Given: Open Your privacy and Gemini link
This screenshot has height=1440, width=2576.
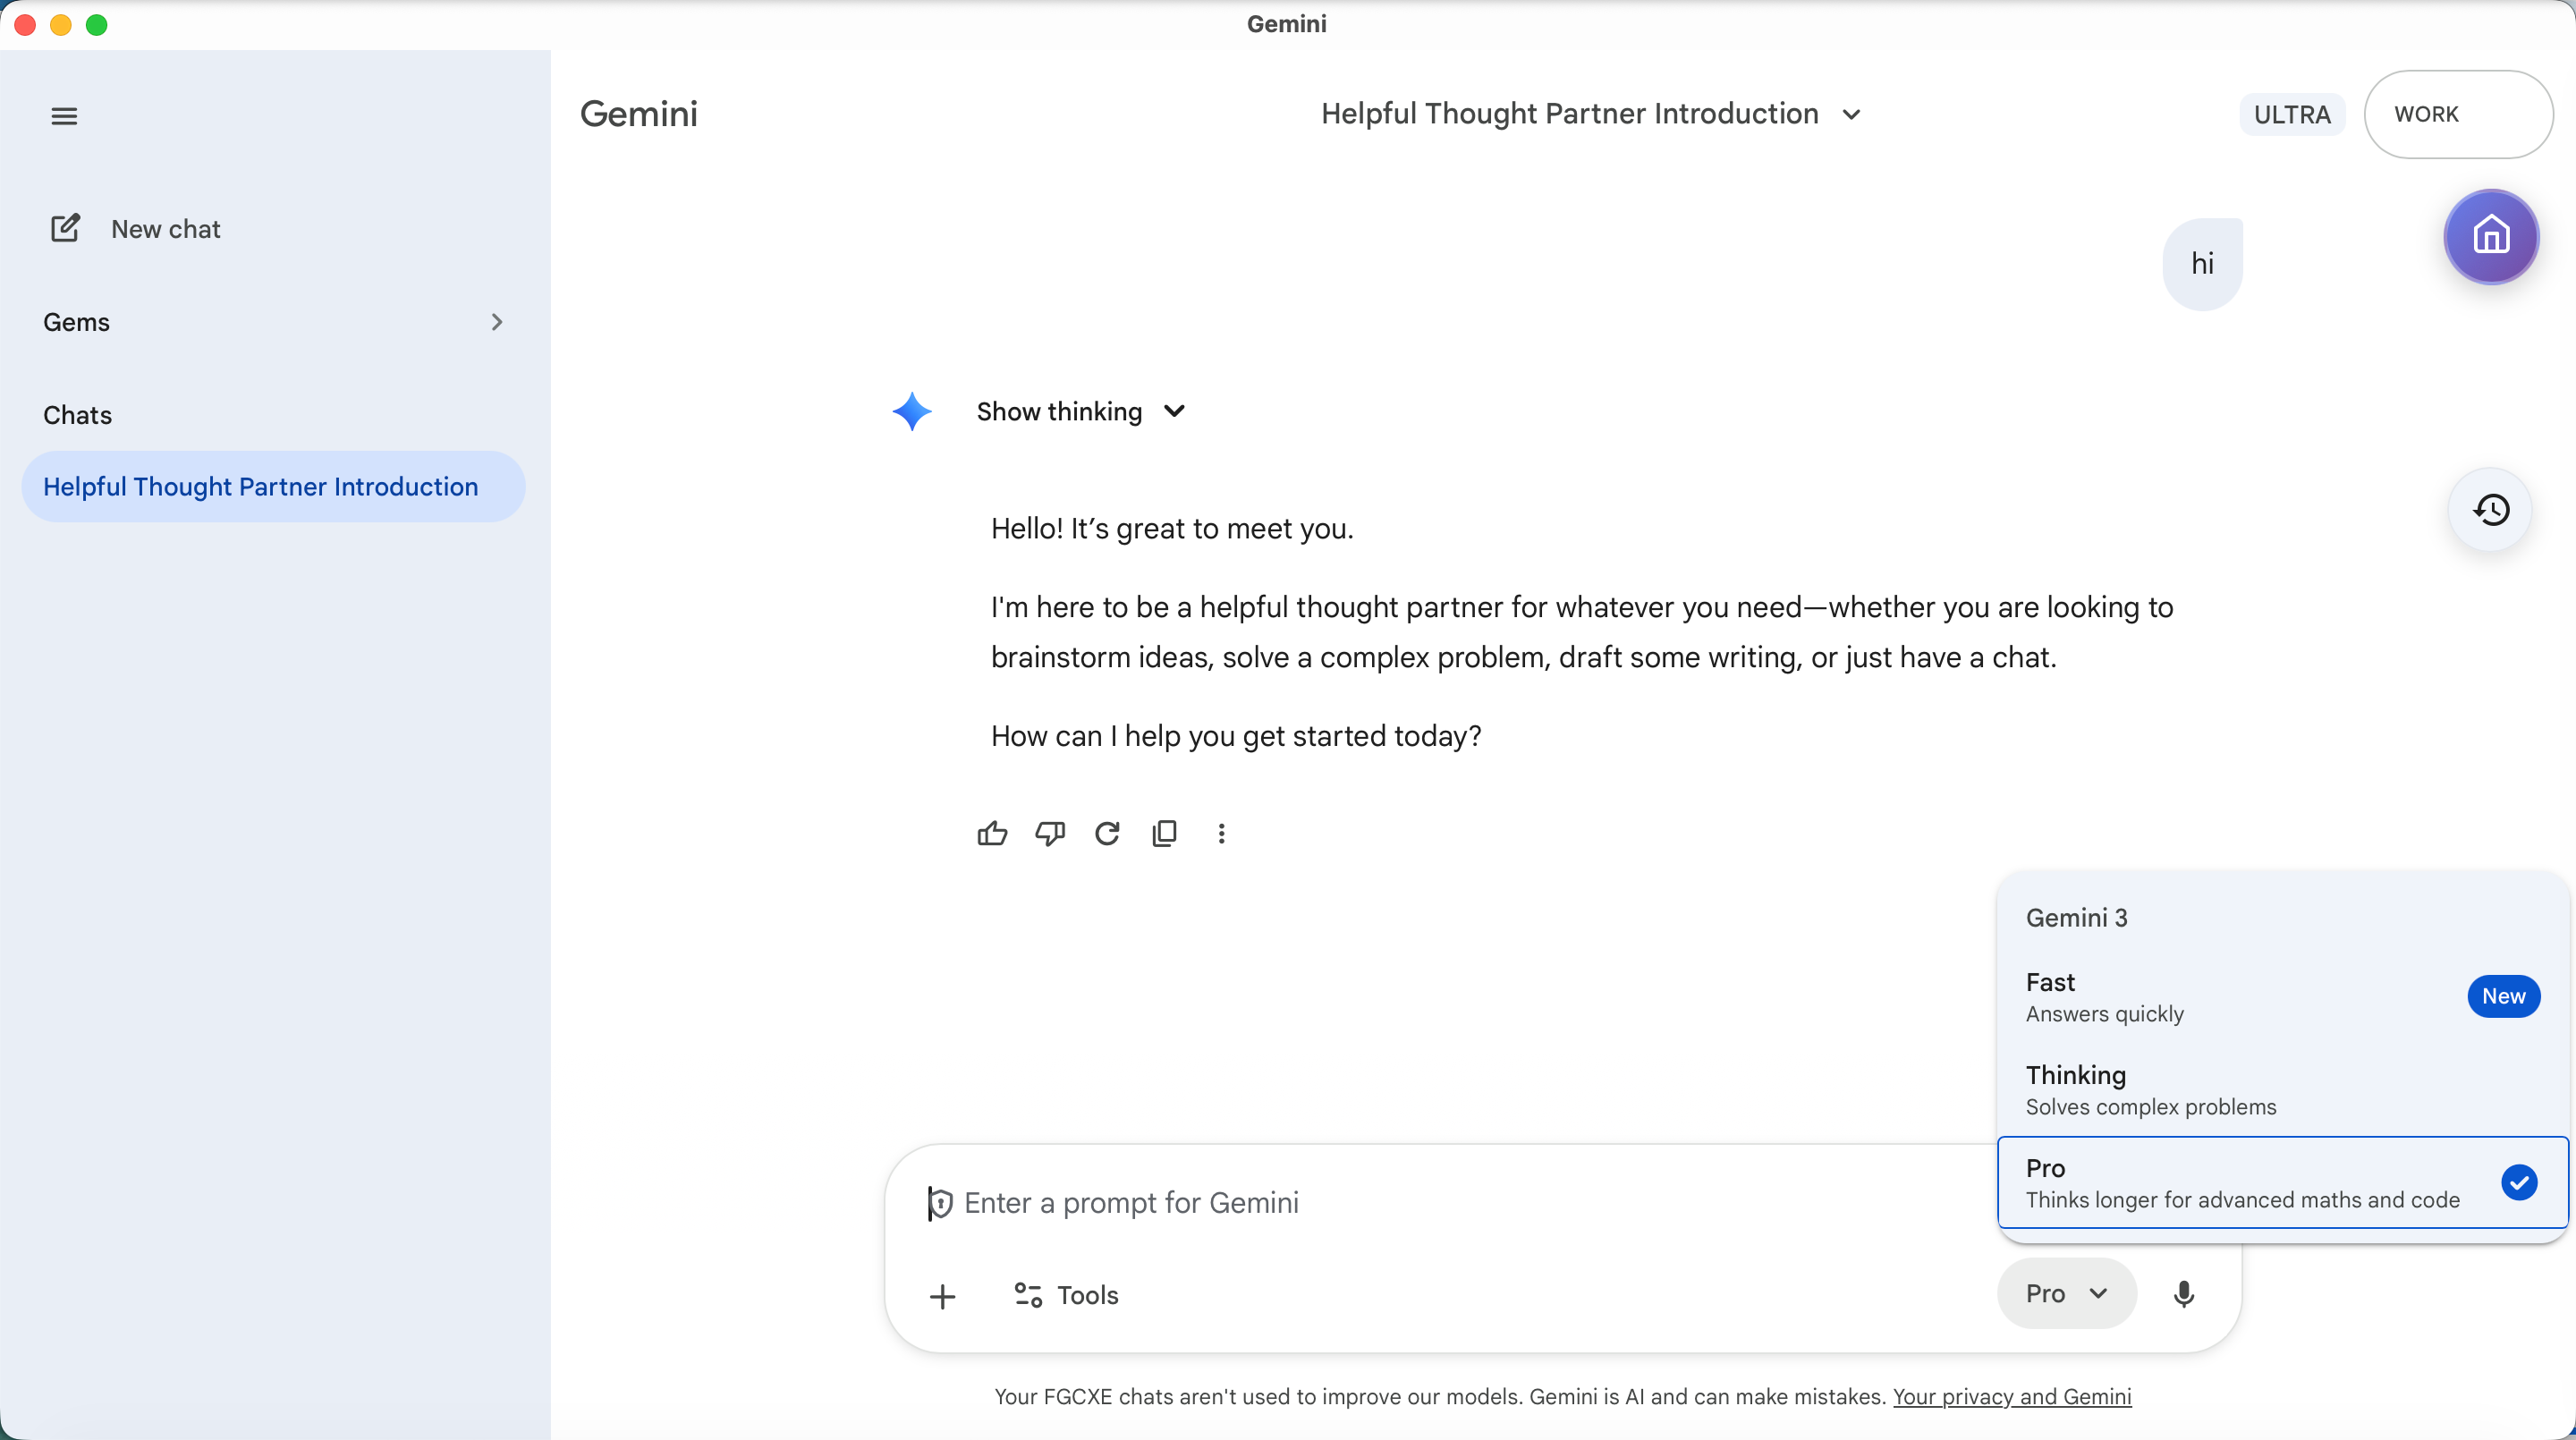Looking at the screenshot, I should [x=2012, y=1397].
